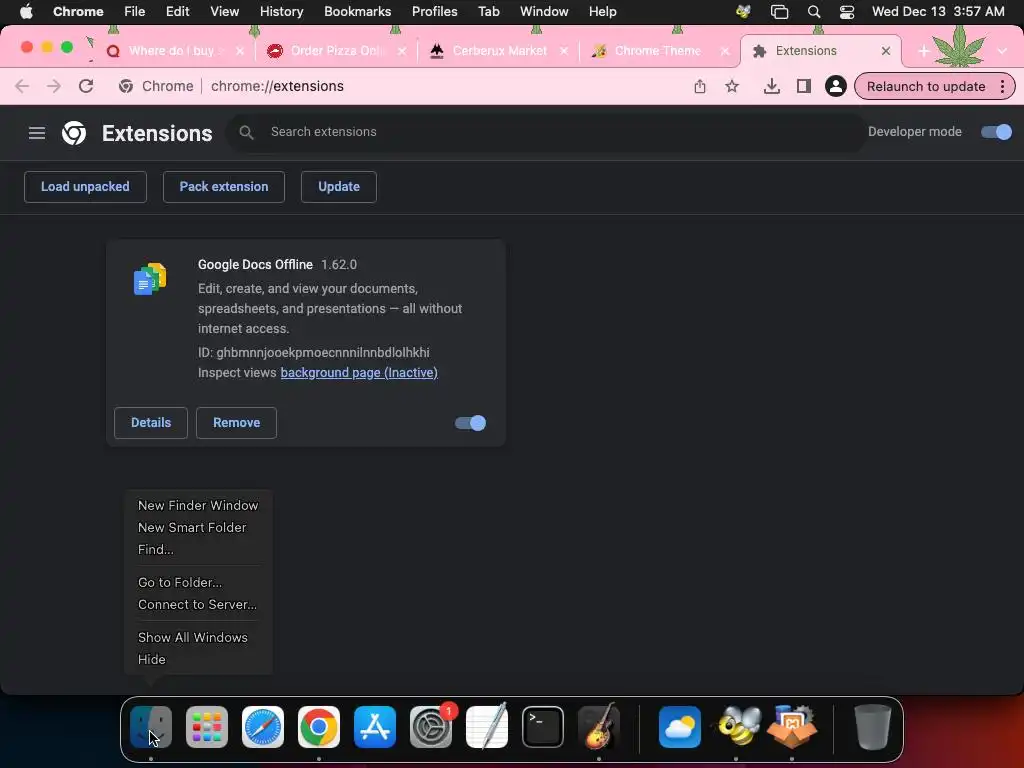Click the Chrome logo beside Extensions title

pyautogui.click(x=74, y=133)
